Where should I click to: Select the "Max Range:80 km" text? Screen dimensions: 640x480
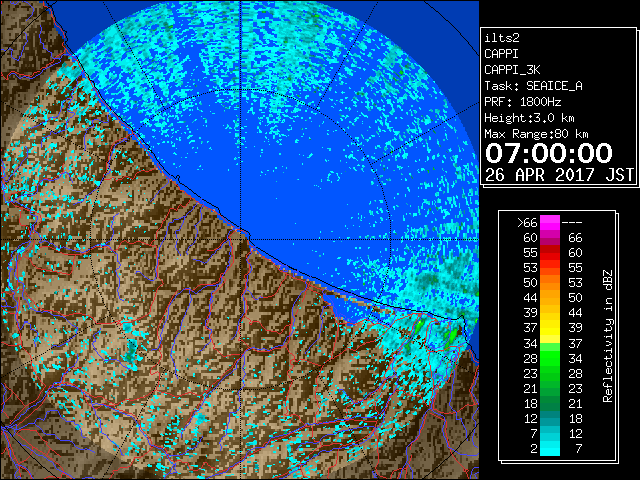pyautogui.click(x=536, y=134)
